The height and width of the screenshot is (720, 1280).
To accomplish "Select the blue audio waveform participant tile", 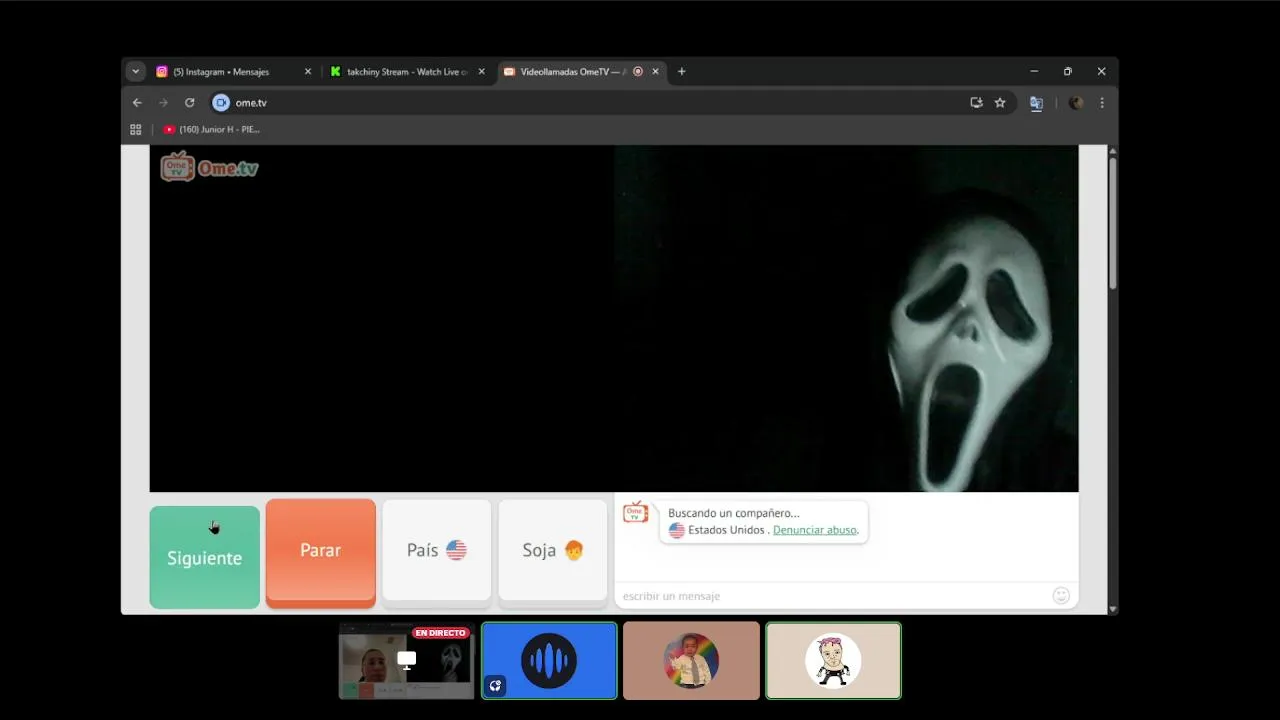I will (549, 660).
